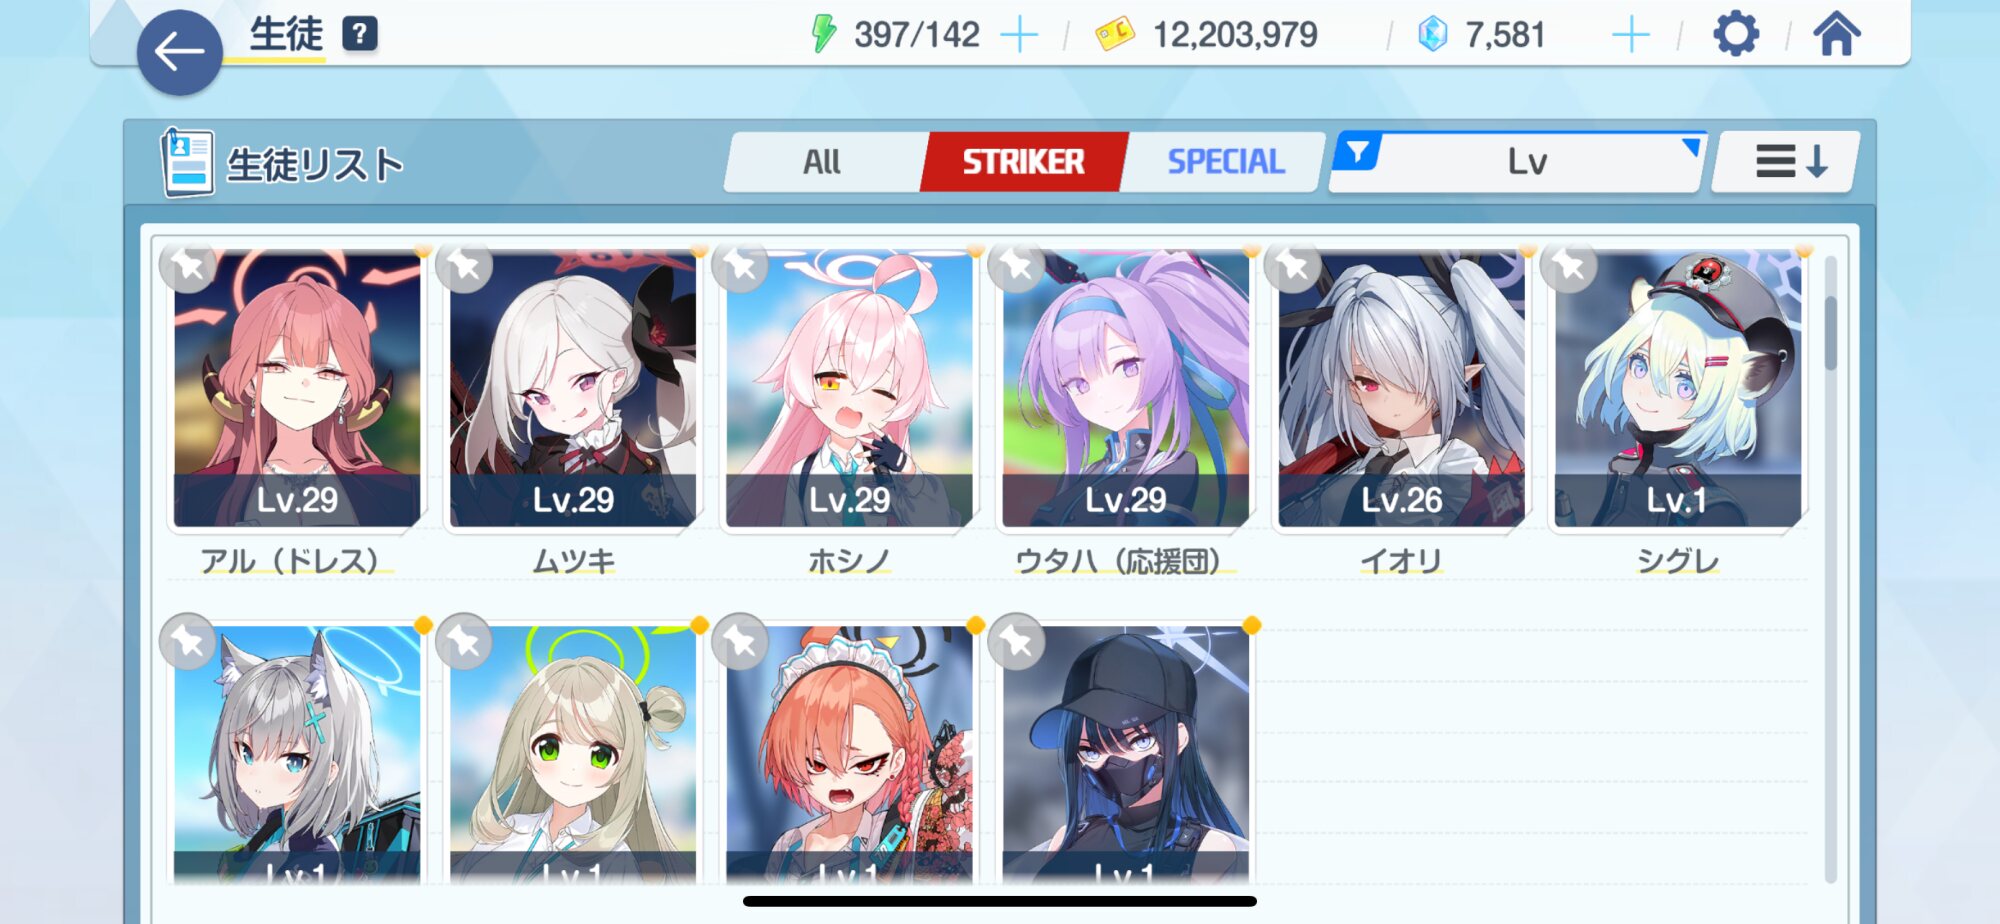The image size is (2000, 924).
Task: Toggle favorite pin on アル(ドレス) card
Action: click(x=189, y=265)
